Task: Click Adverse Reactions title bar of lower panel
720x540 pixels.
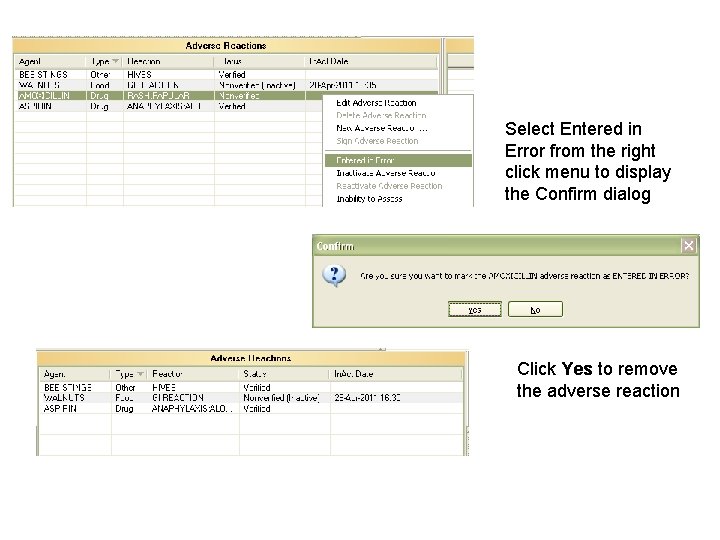Action: click(251, 358)
